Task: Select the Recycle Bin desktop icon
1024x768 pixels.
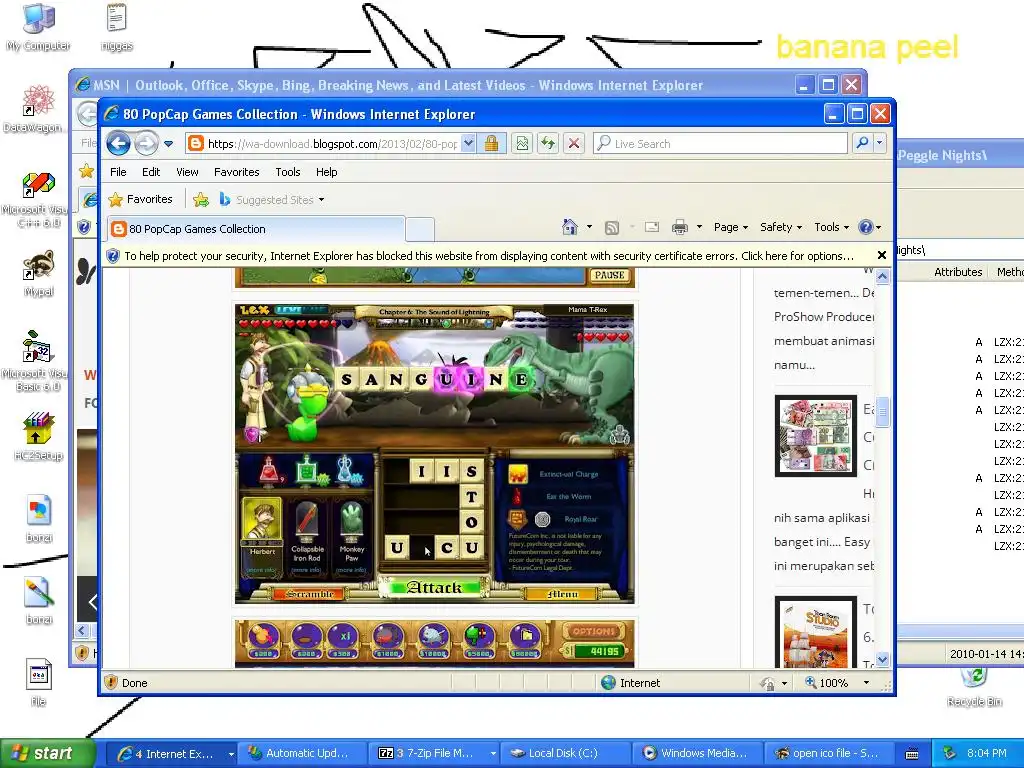Action: (974, 686)
